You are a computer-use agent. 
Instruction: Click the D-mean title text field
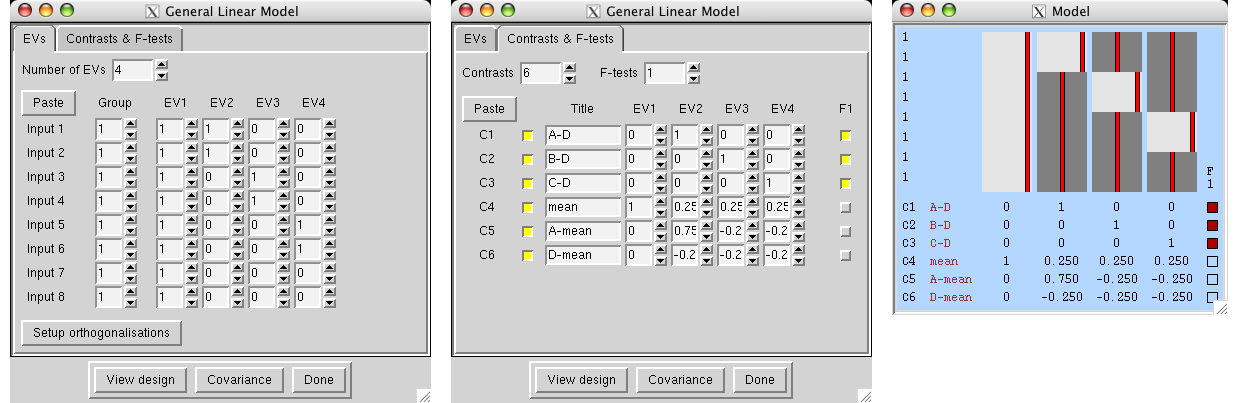point(583,255)
